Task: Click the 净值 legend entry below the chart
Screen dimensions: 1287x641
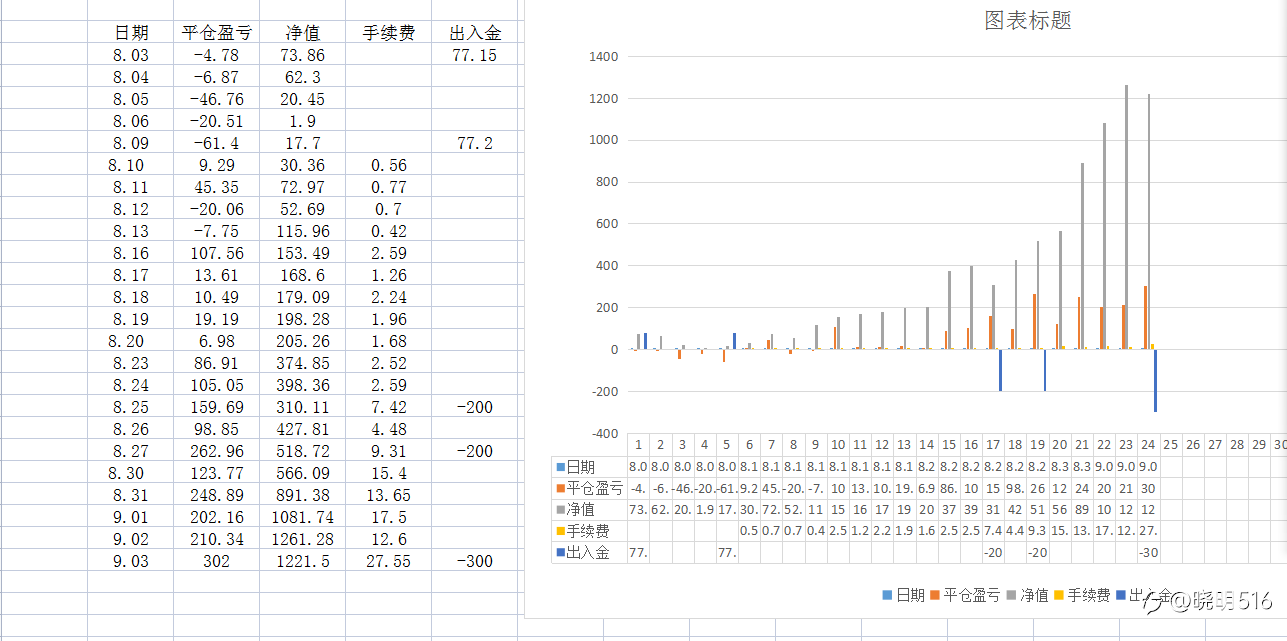Action: [1026, 595]
